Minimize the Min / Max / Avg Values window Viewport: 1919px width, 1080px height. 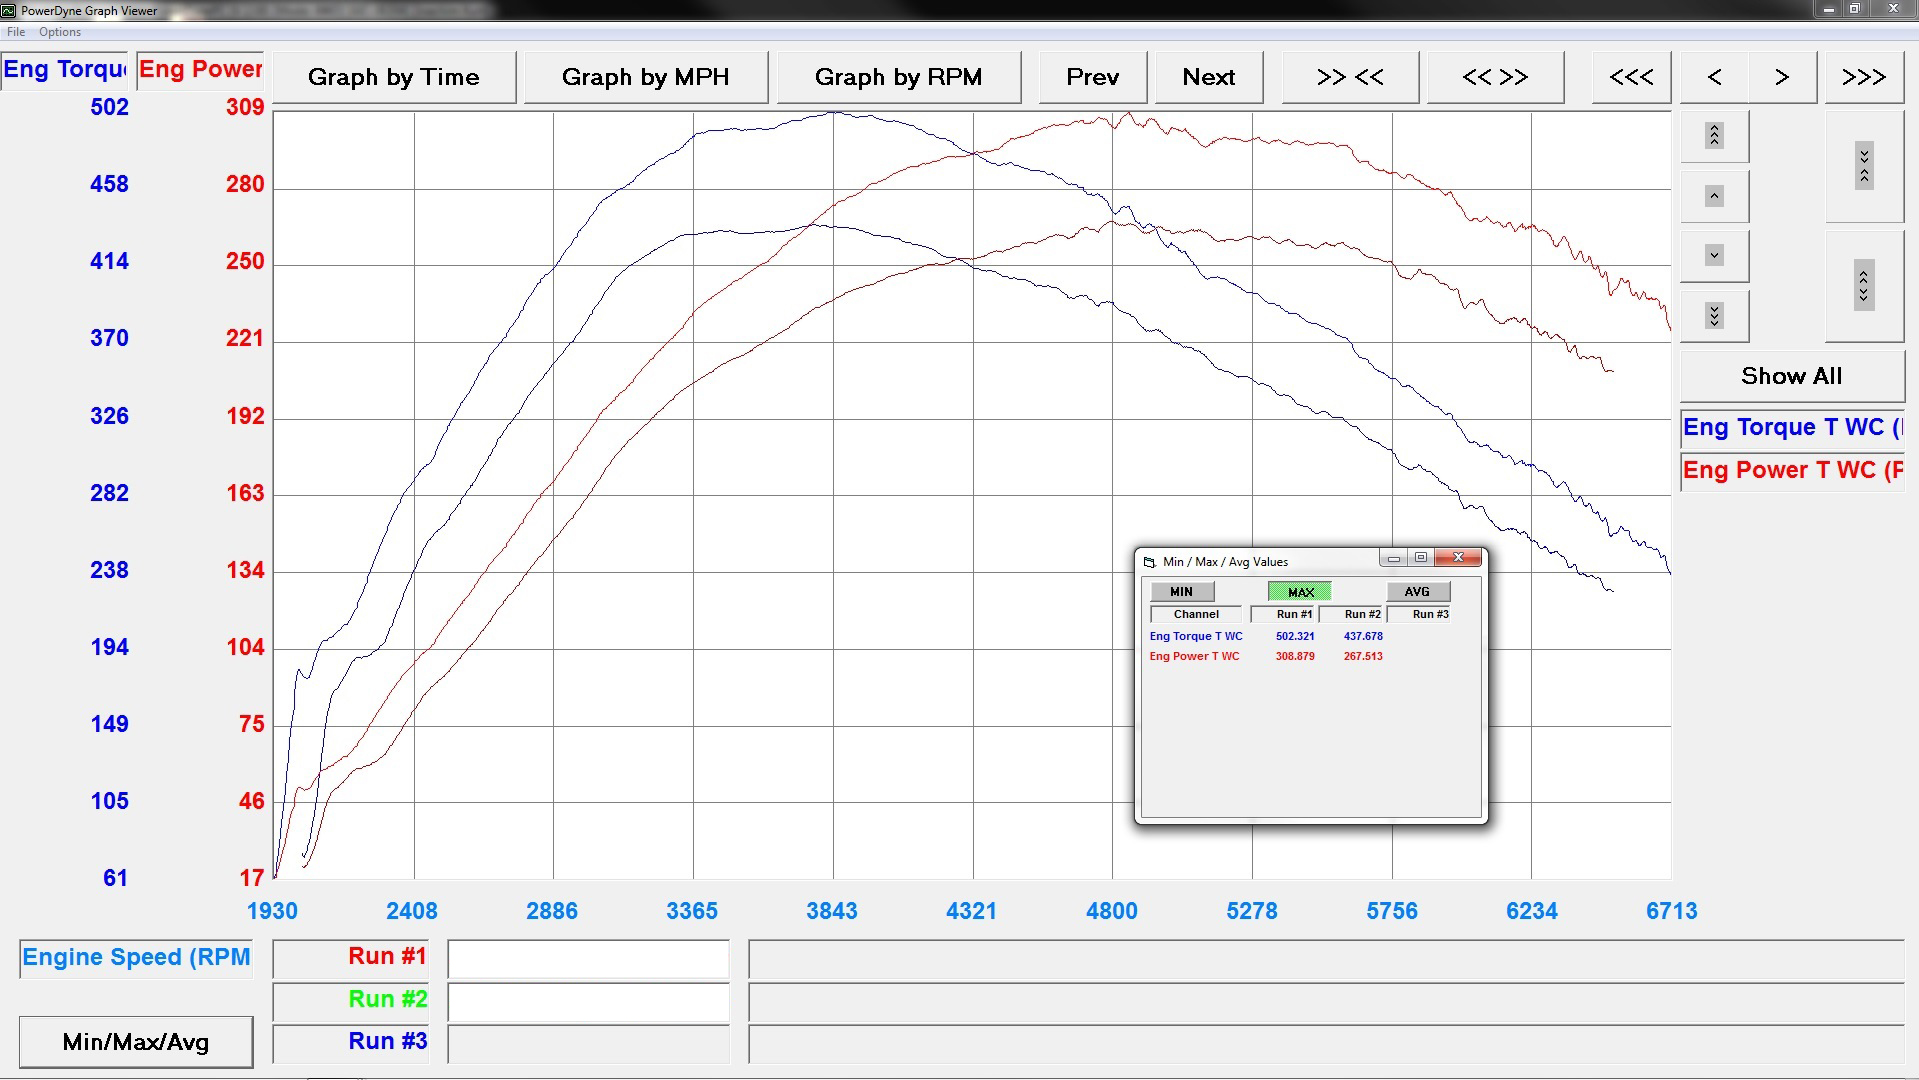1393,558
